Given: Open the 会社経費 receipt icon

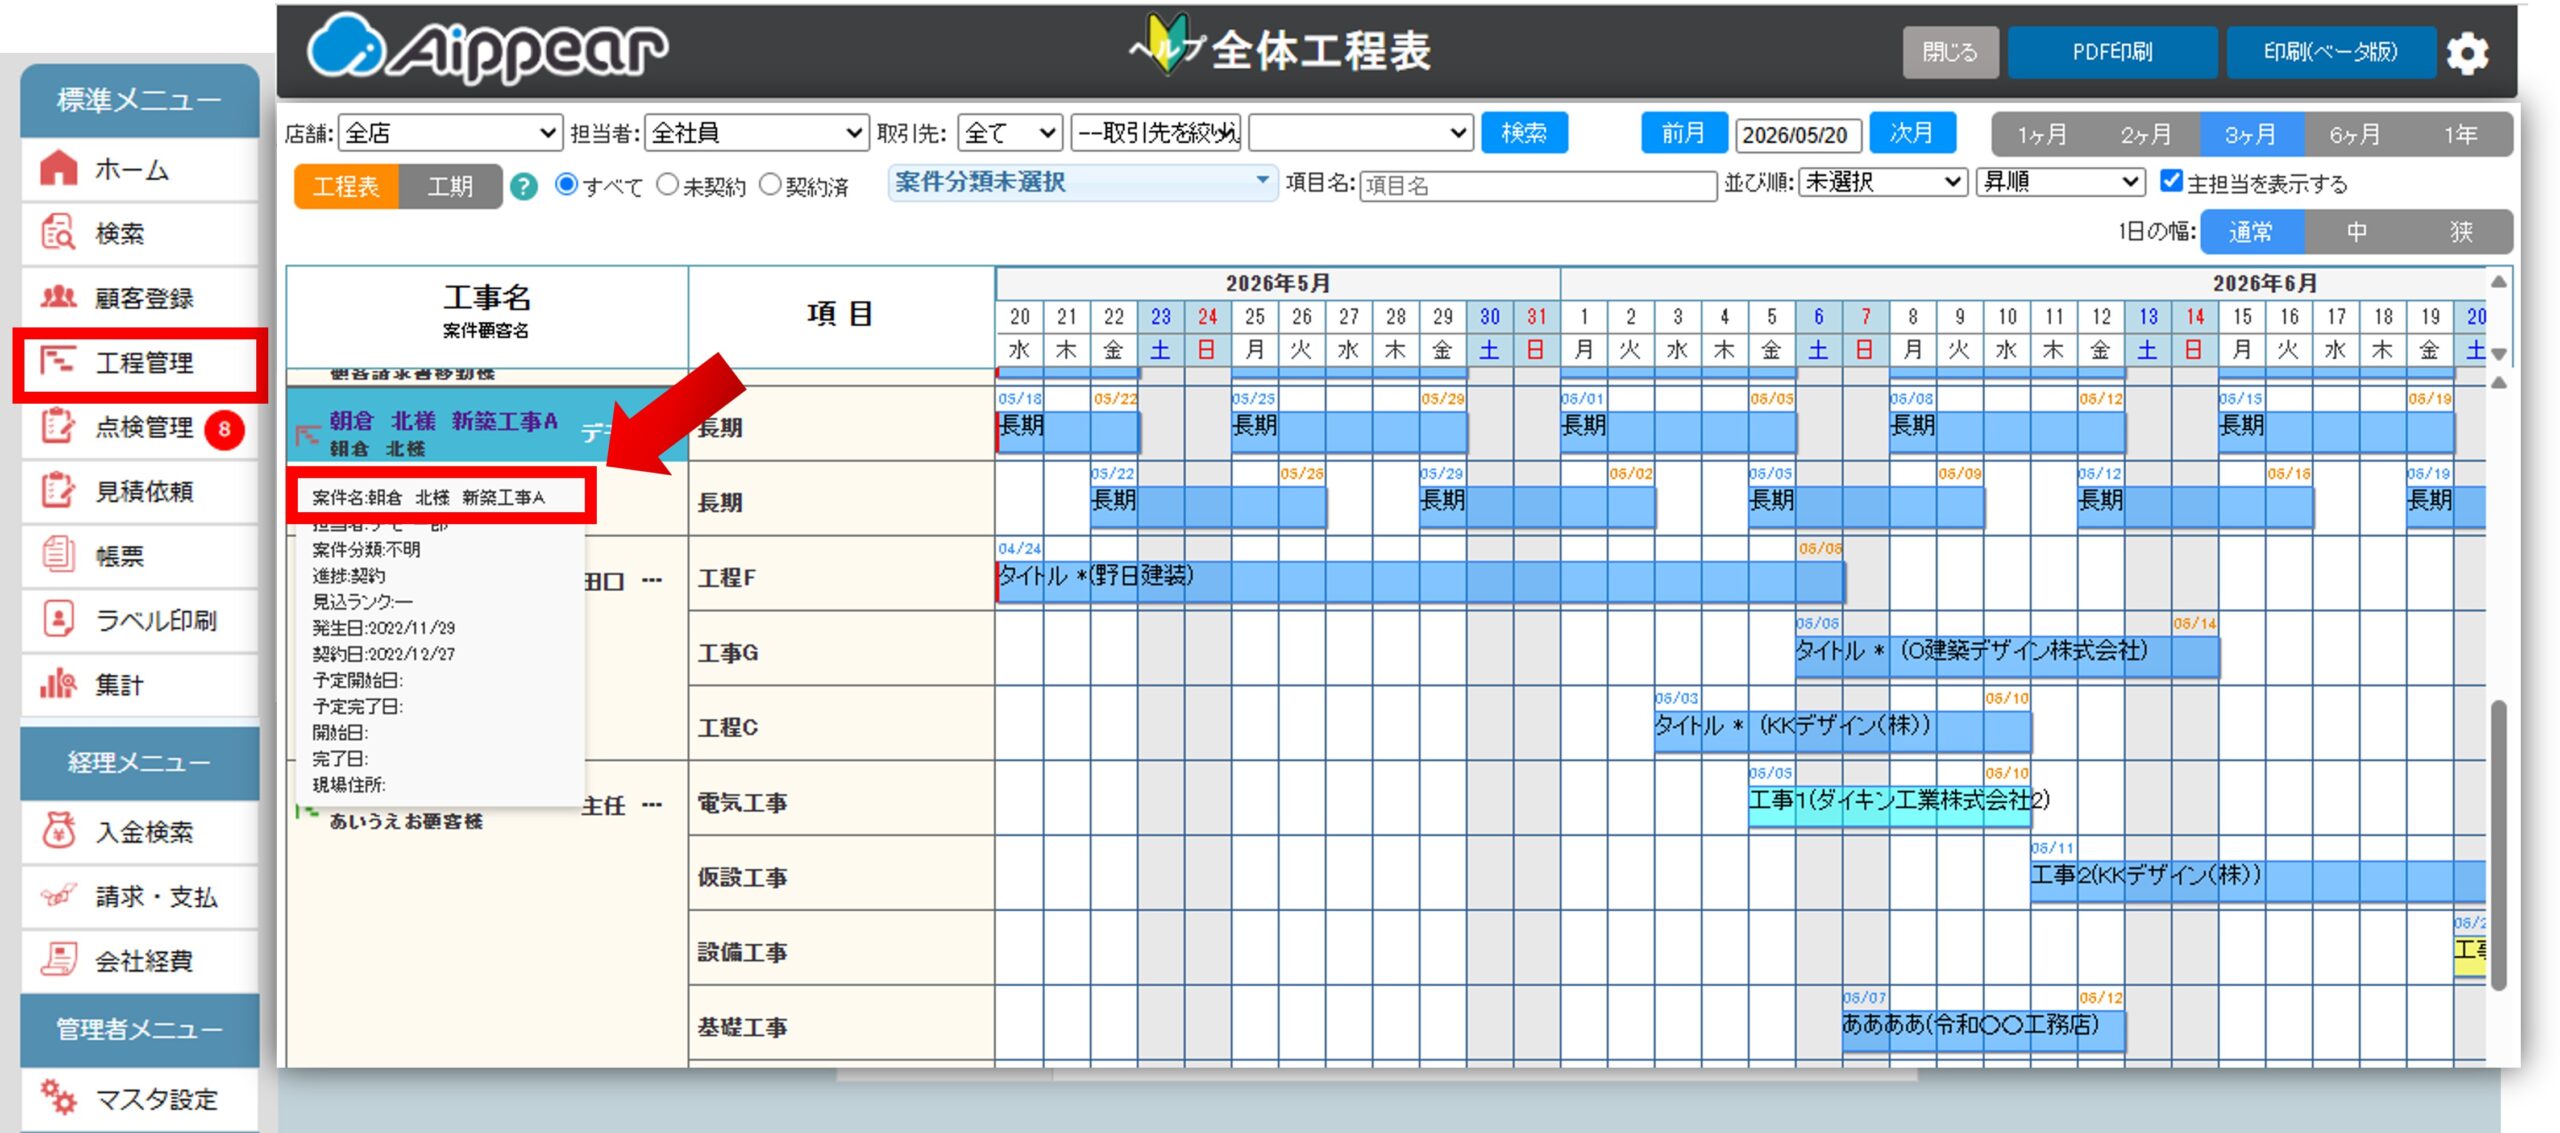Looking at the screenshot, I should 58,960.
